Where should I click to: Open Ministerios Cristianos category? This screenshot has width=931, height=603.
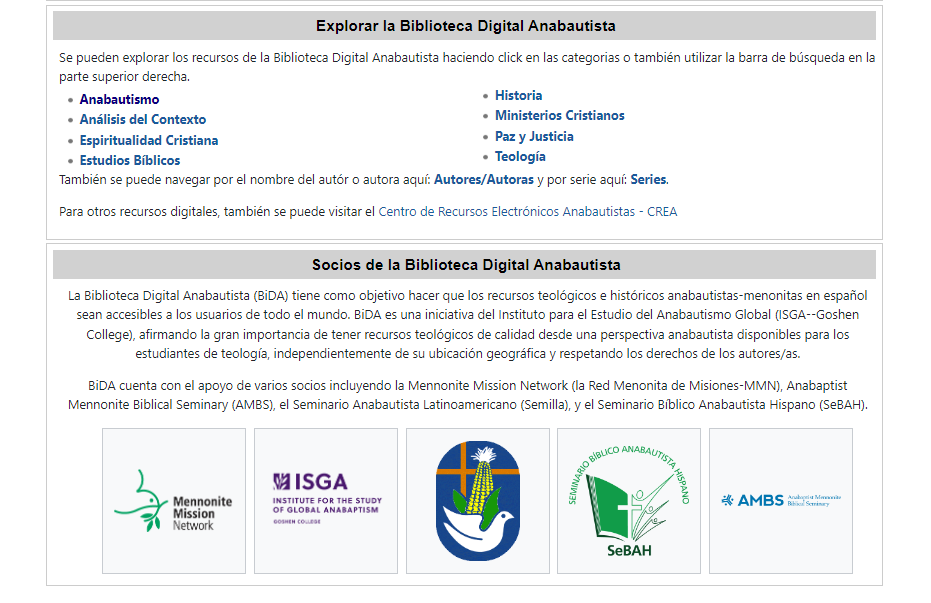point(559,115)
